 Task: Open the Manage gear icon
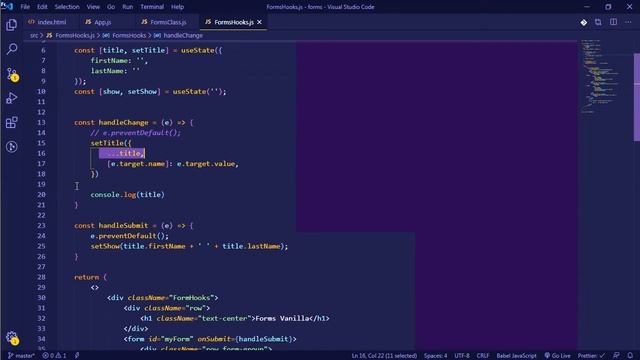(12, 338)
